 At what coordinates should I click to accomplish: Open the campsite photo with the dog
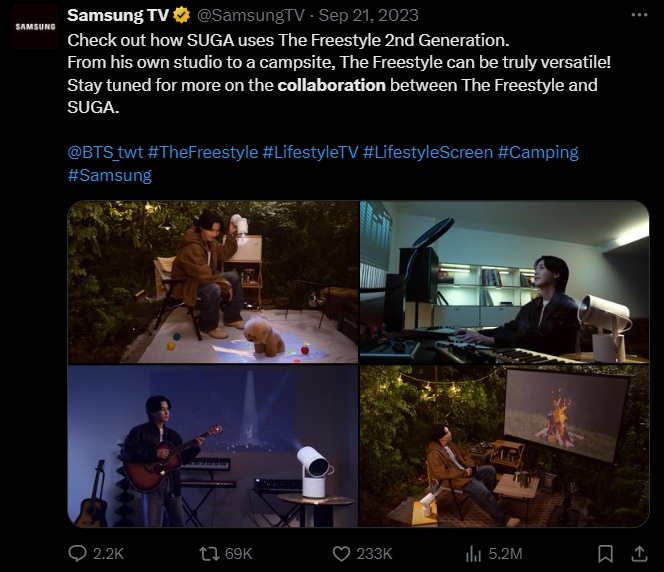213,282
